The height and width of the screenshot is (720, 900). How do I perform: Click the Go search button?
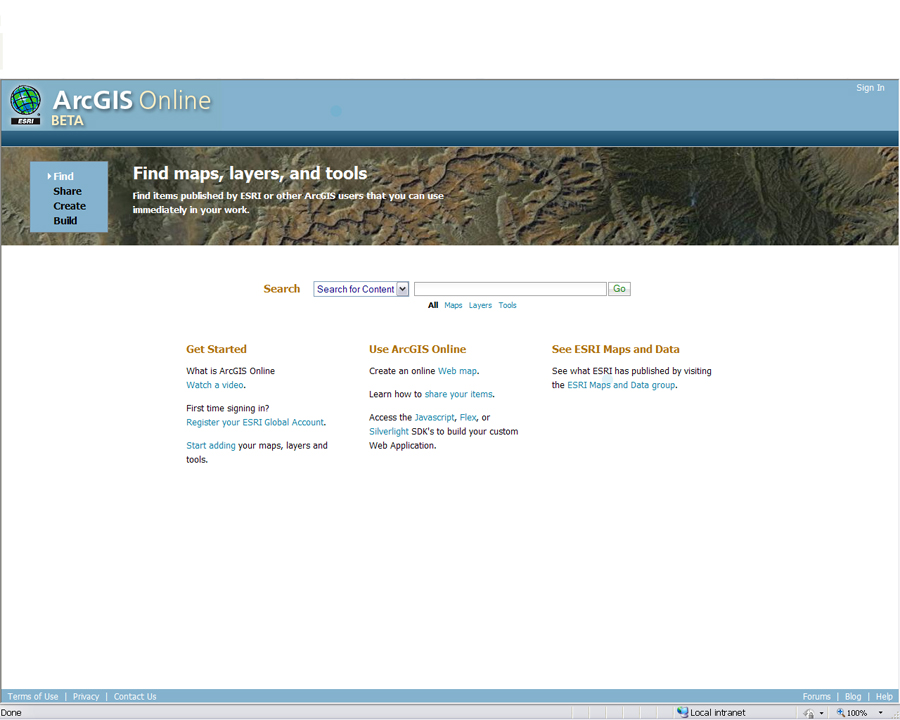(x=619, y=289)
